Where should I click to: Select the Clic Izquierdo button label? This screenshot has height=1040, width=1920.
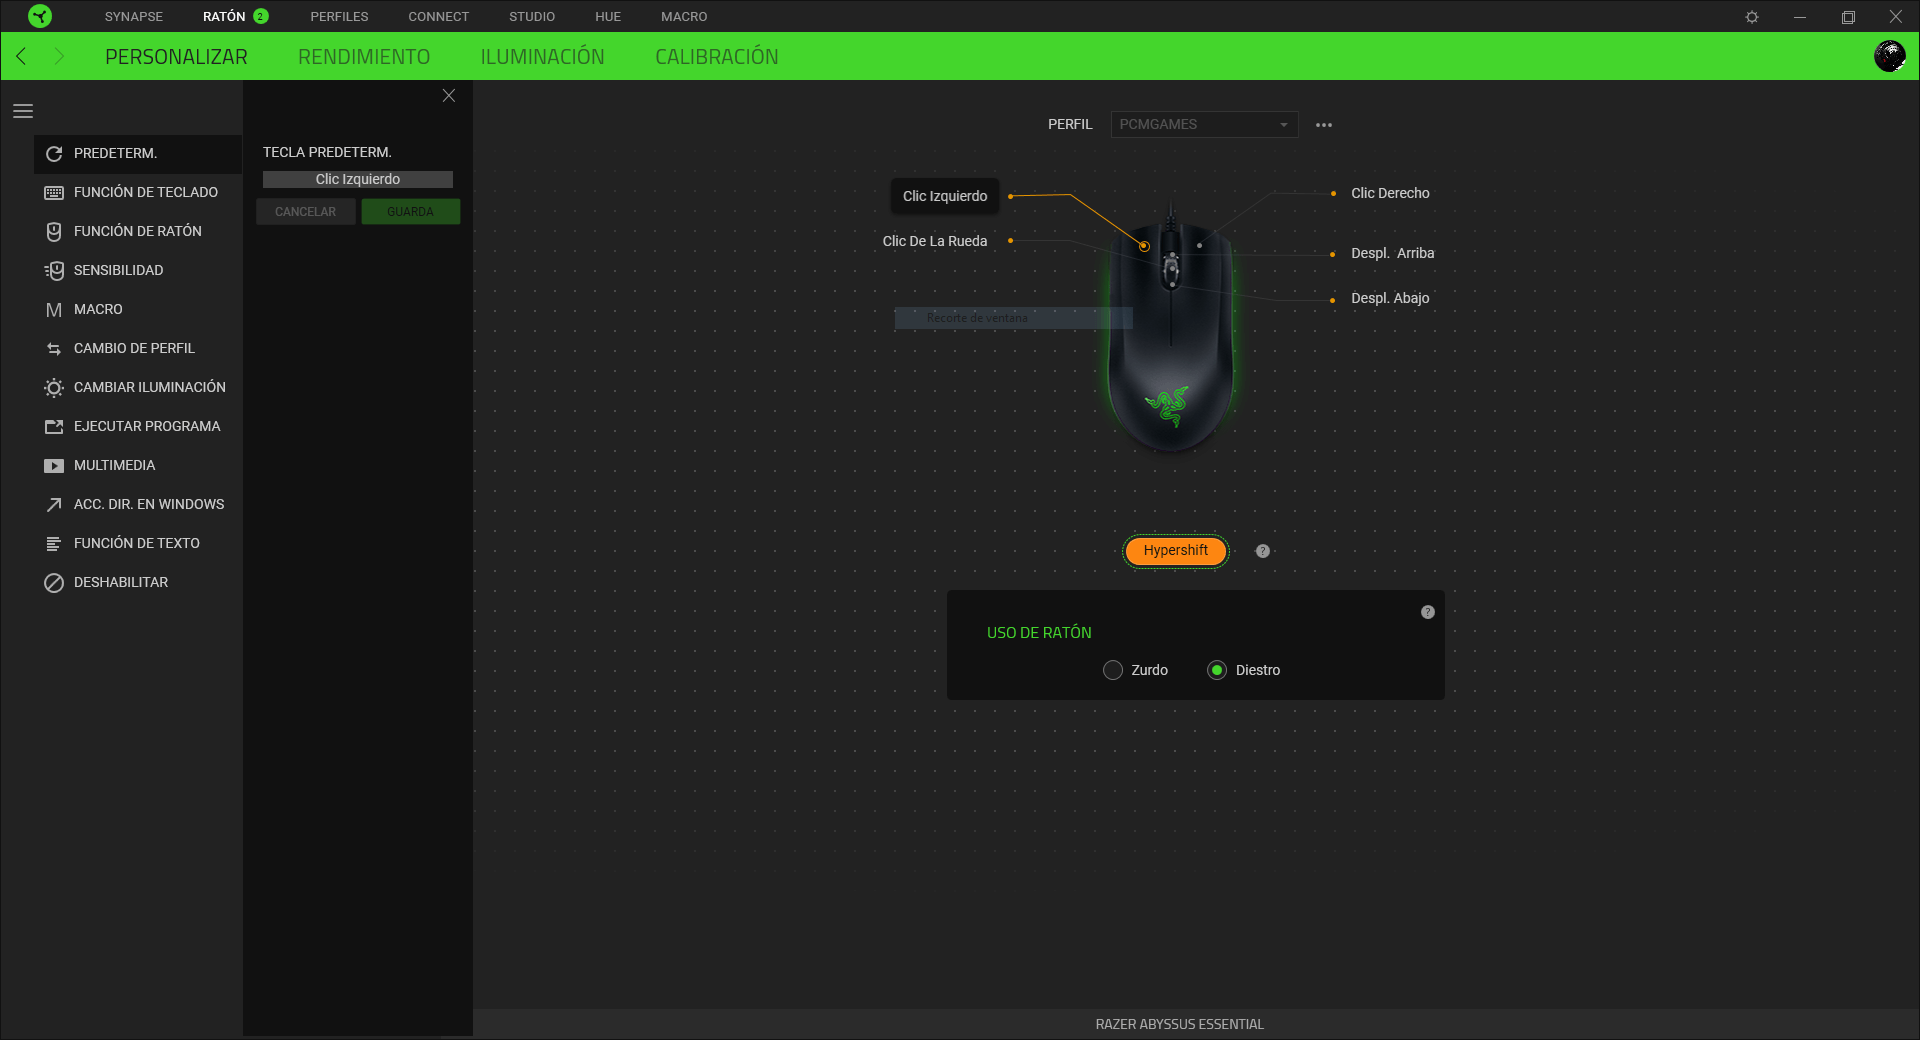click(945, 196)
